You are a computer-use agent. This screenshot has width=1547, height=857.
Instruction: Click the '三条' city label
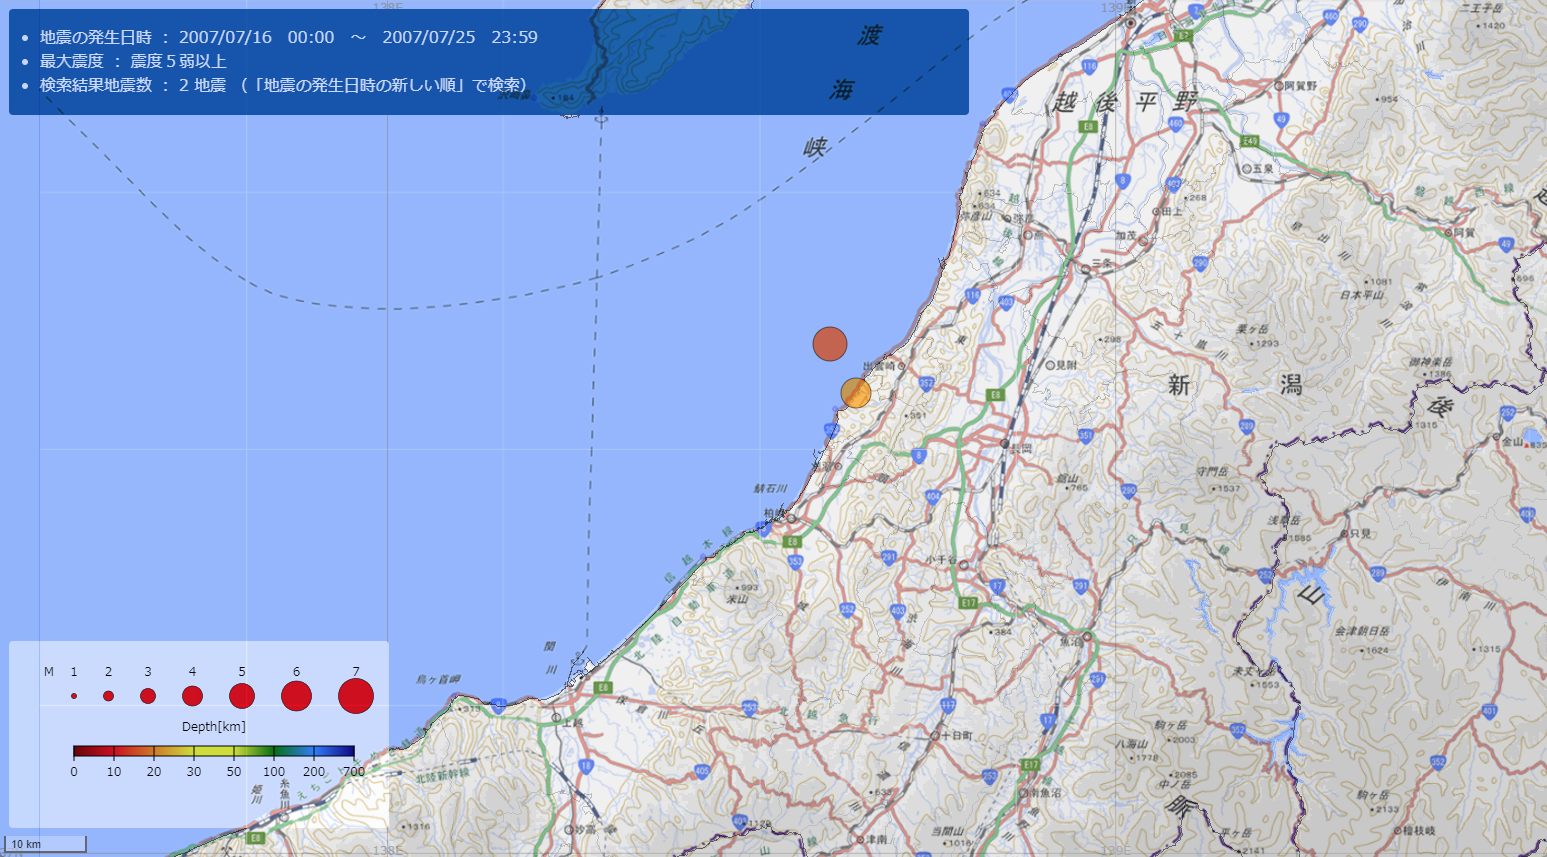[1102, 262]
